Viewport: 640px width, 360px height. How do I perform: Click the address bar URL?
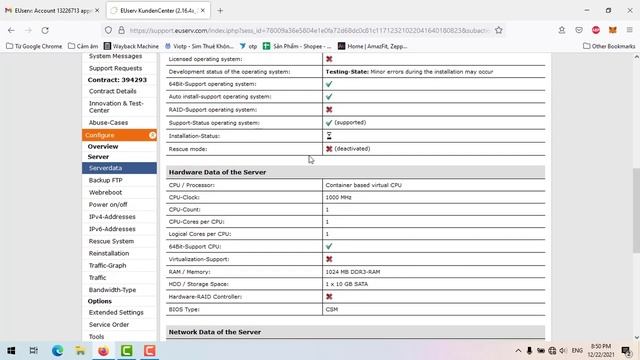pos(309,30)
